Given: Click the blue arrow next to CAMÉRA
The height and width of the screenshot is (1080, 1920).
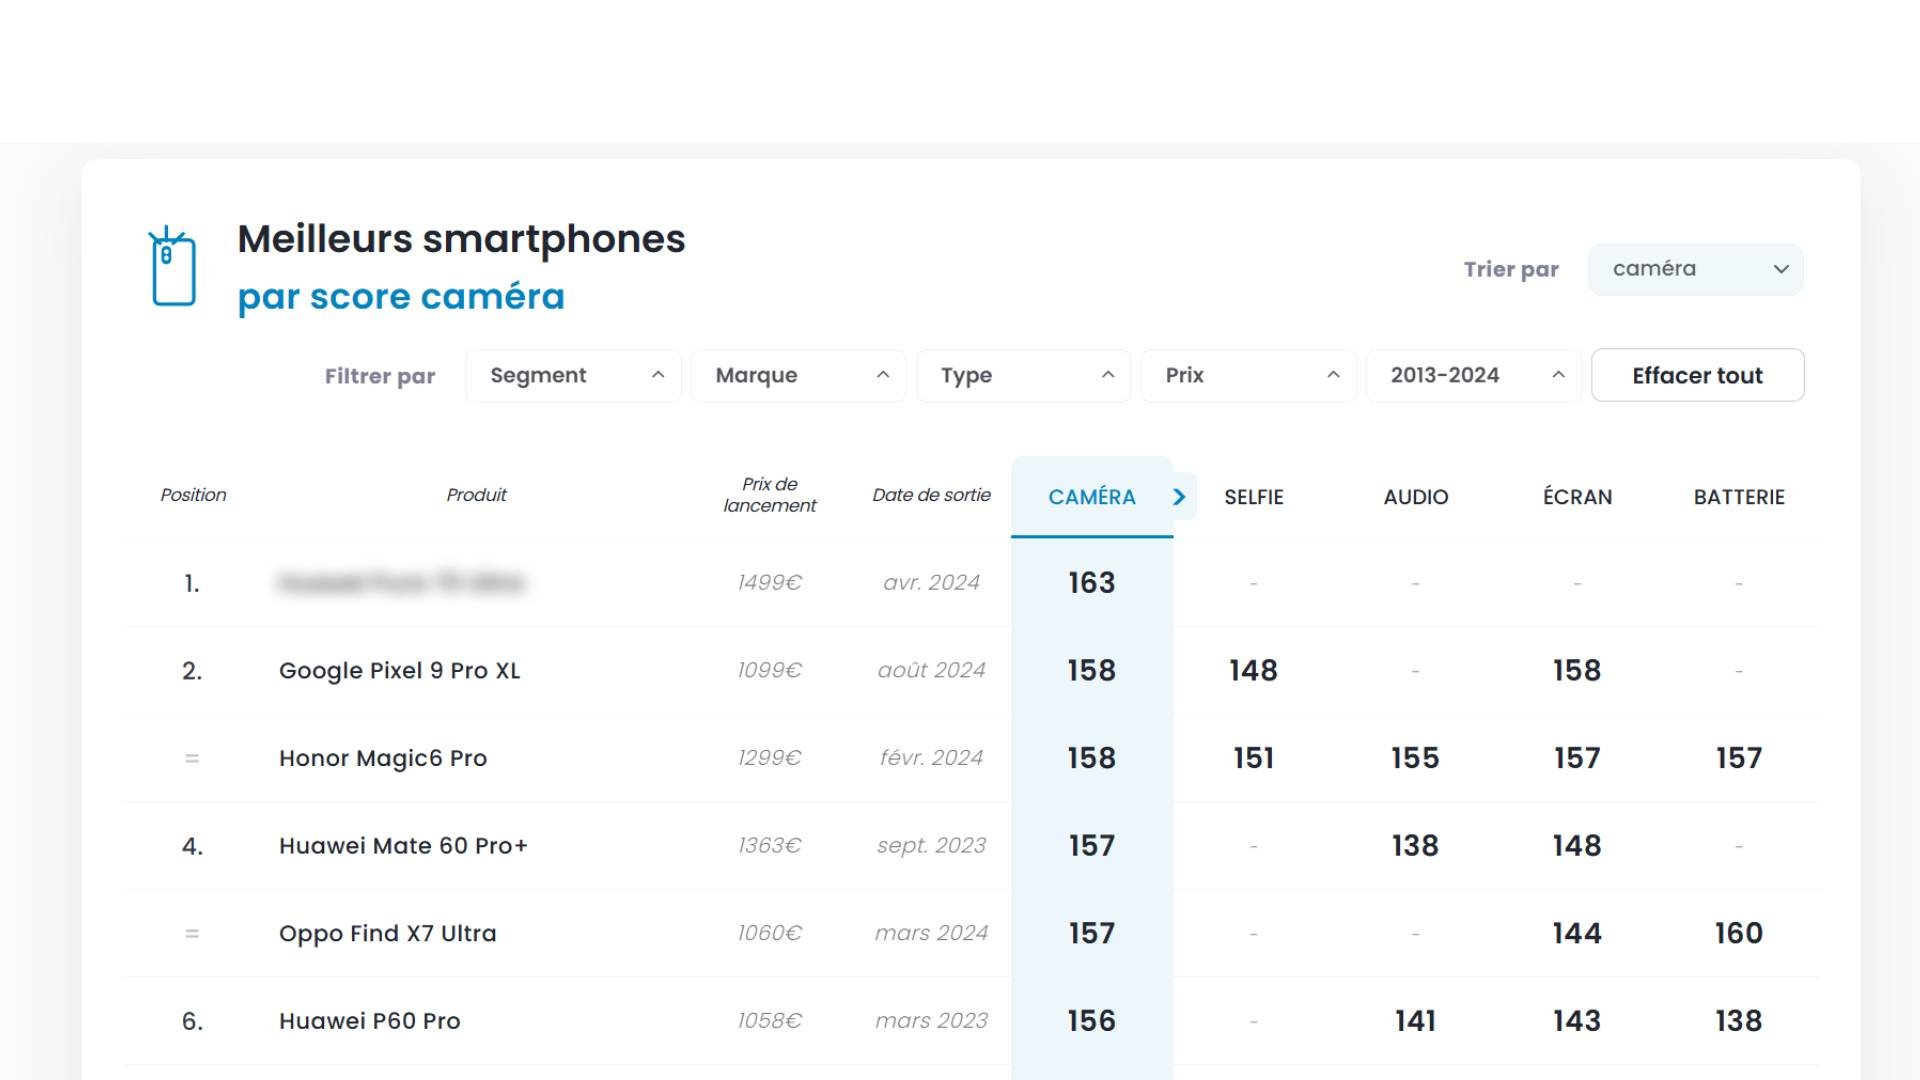Looking at the screenshot, I should point(1179,497).
